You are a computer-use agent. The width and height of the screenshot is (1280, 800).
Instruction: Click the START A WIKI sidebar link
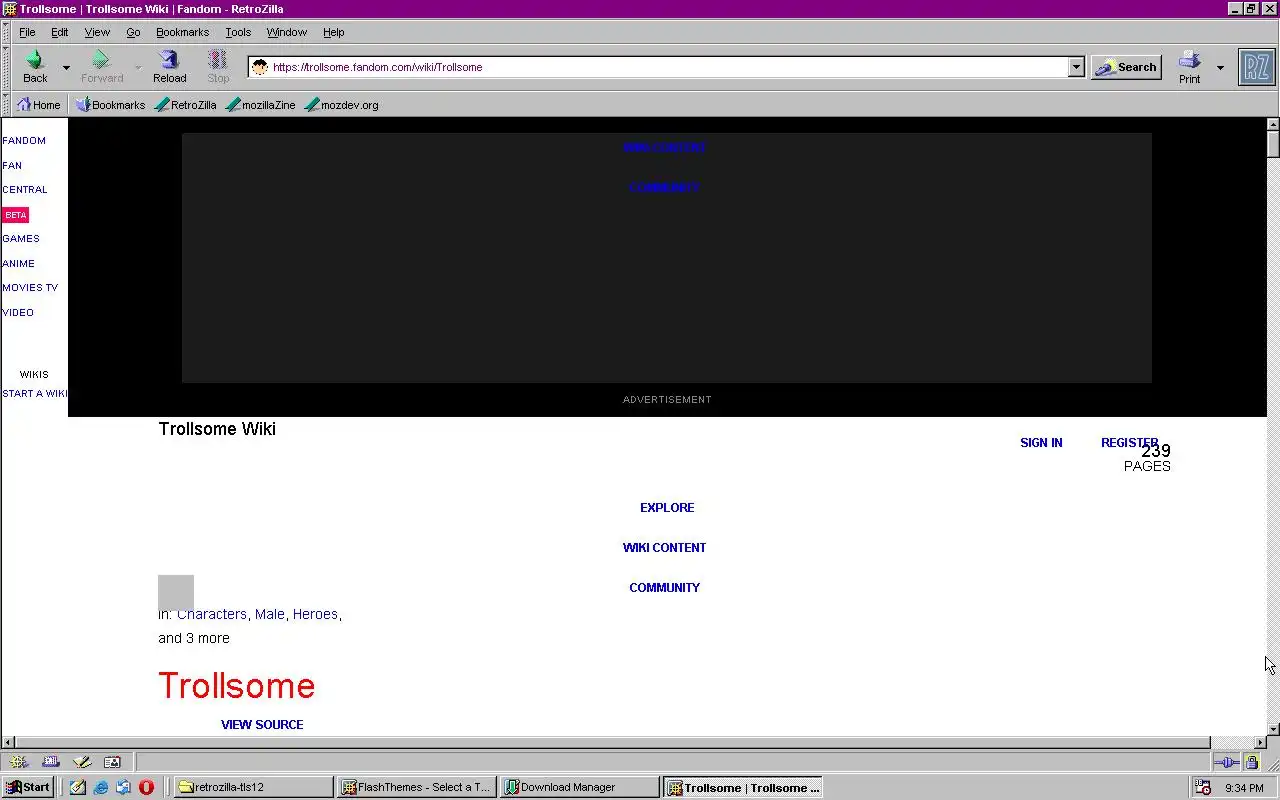[35, 394]
